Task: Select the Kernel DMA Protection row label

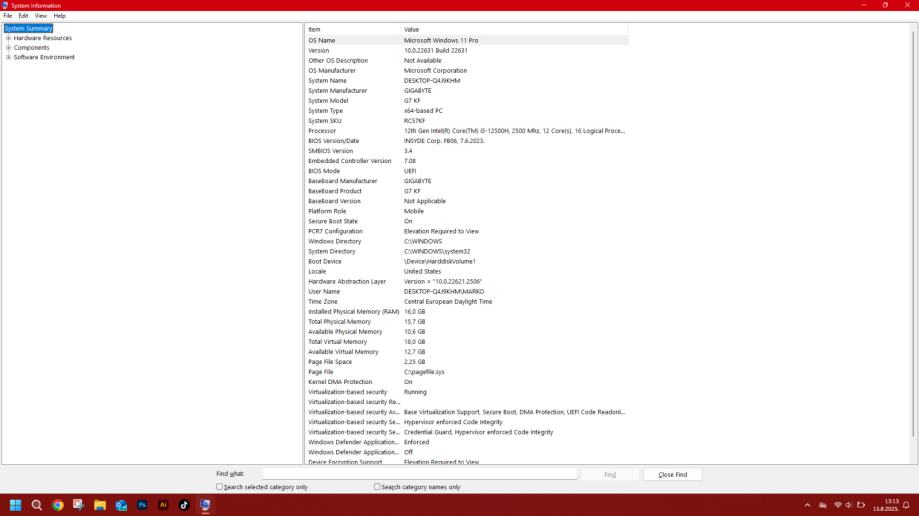Action: point(340,382)
